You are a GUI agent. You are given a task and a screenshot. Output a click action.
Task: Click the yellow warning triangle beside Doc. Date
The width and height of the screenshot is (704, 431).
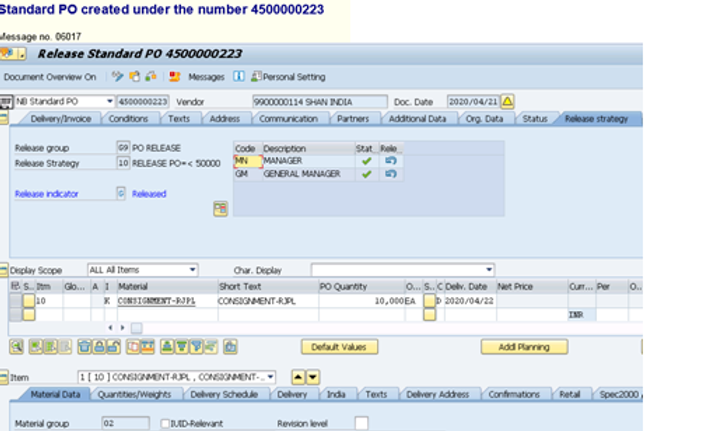coord(507,101)
